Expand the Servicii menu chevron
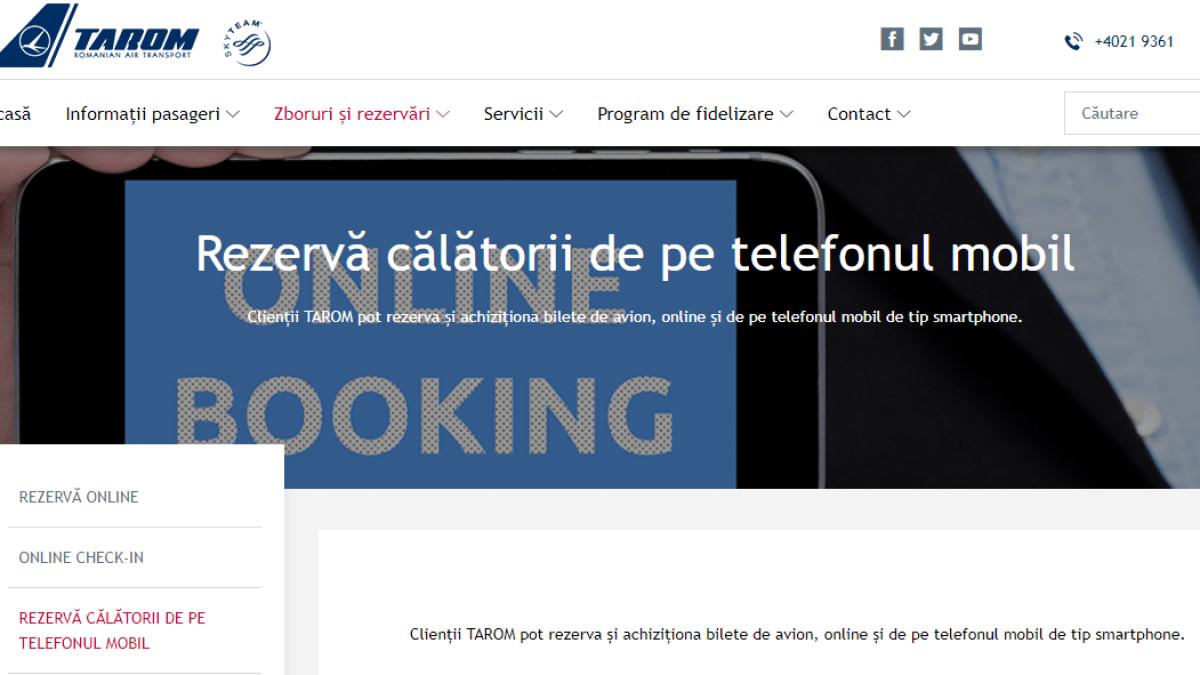 pos(556,114)
